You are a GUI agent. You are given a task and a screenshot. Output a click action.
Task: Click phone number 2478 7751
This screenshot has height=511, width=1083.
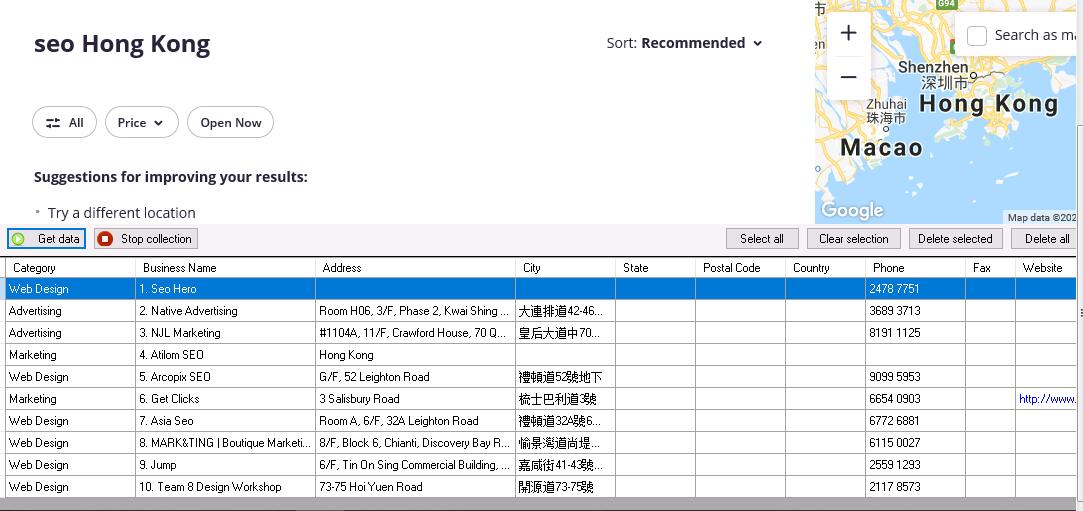pos(894,289)
